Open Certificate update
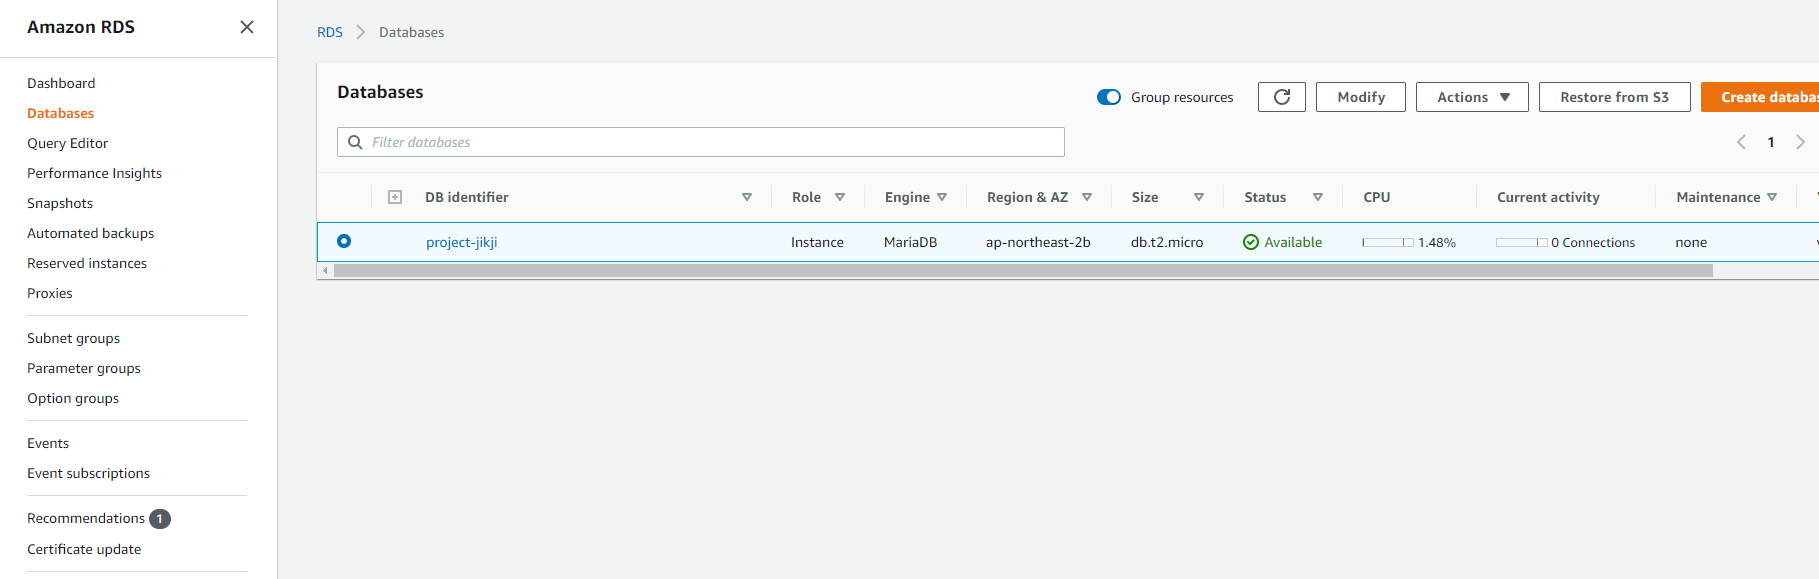 tap(84, 549)
